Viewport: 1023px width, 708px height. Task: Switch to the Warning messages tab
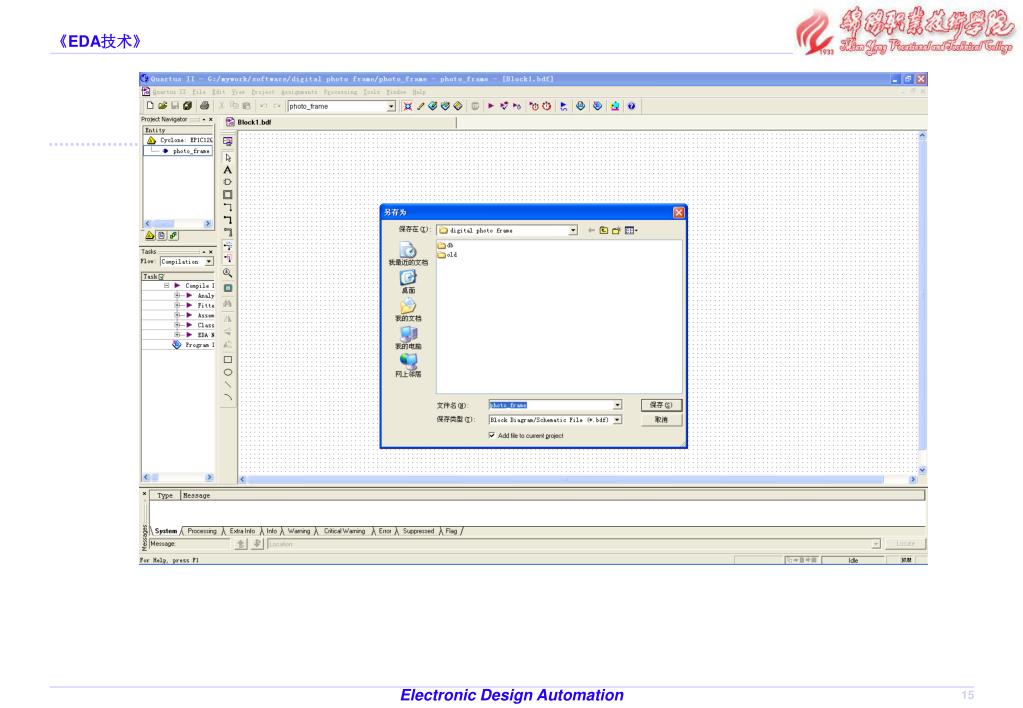(299, 531)
